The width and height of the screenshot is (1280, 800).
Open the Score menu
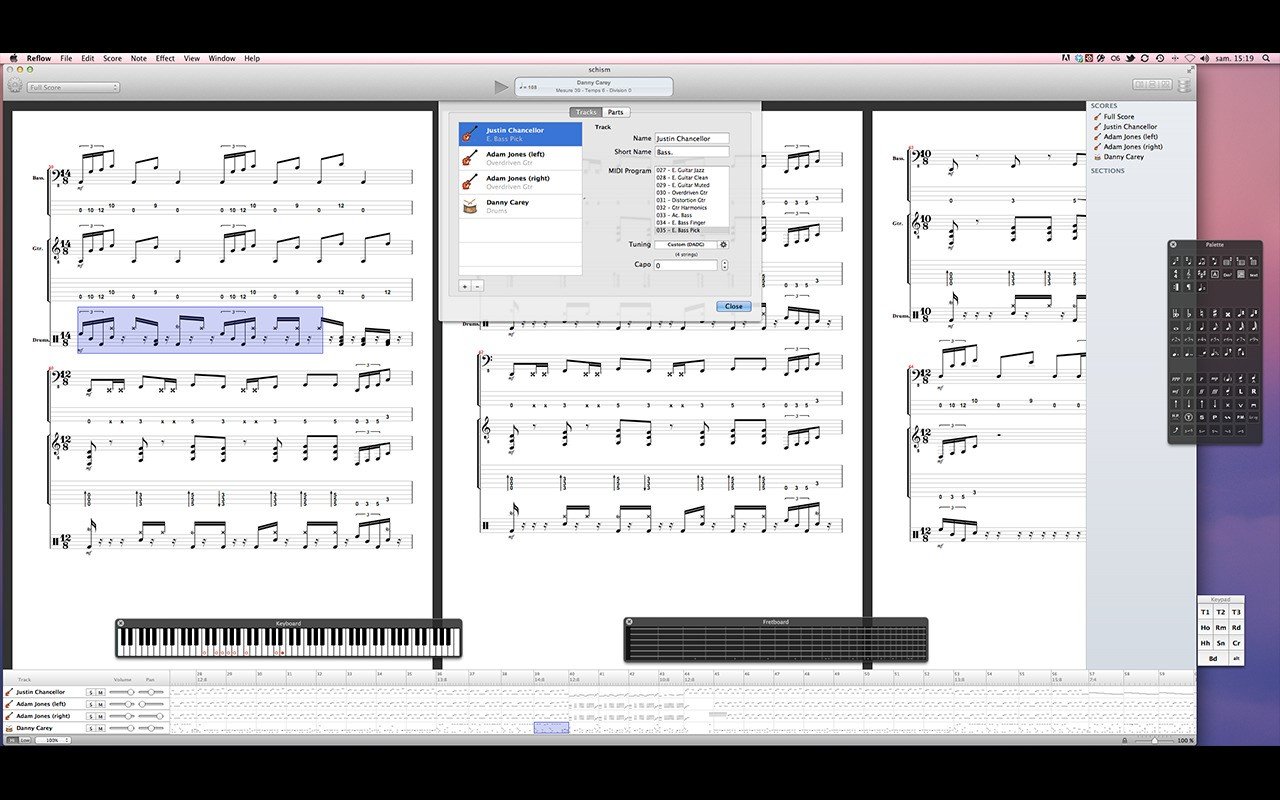pos(112,58)
